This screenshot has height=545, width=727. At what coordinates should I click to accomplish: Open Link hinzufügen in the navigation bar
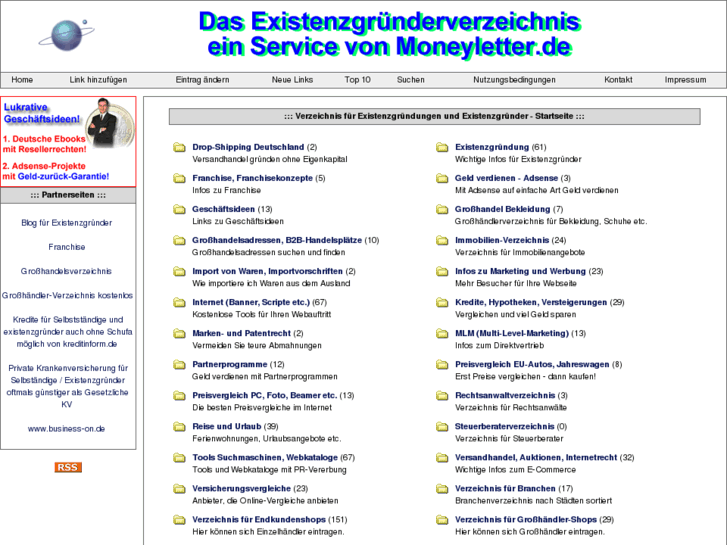(x=98, y=80)
